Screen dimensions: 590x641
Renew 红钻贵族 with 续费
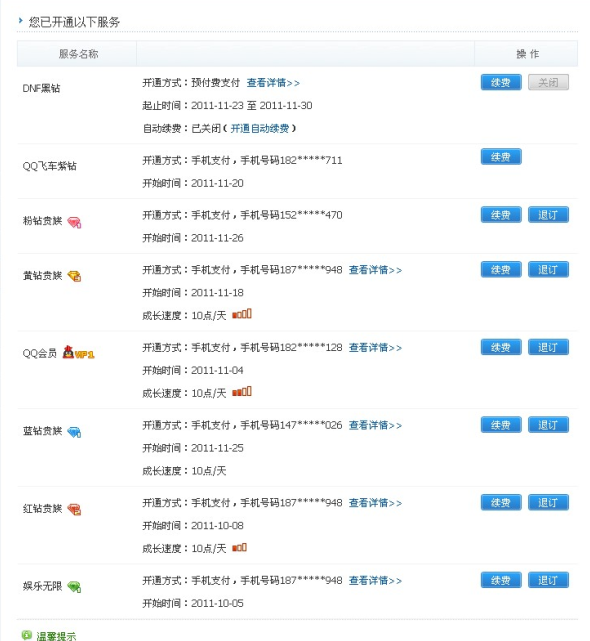coord(501,502)
